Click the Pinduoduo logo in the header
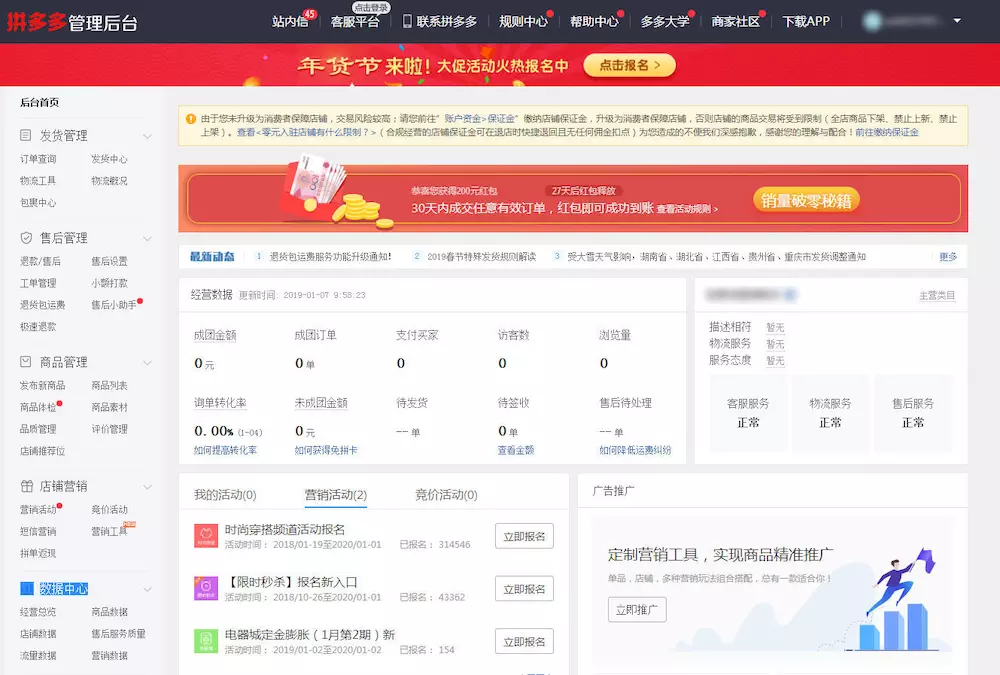The image size is (1000, 675). pos(72,22)
